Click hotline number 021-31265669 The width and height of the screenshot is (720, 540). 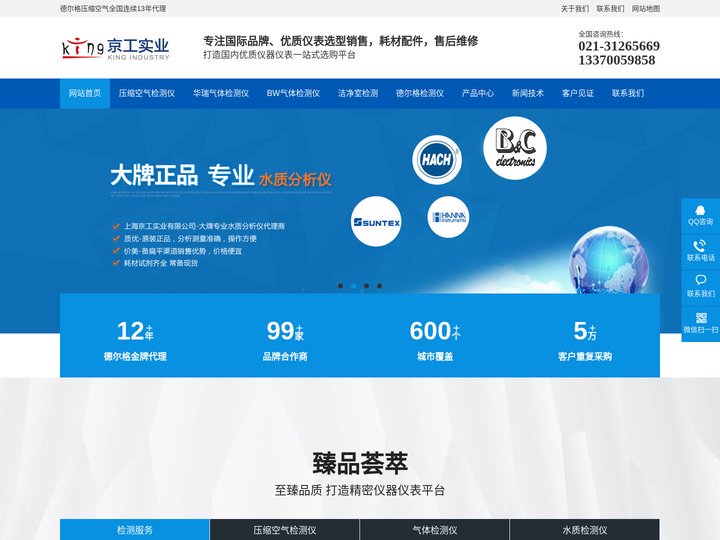click(619, 46)
